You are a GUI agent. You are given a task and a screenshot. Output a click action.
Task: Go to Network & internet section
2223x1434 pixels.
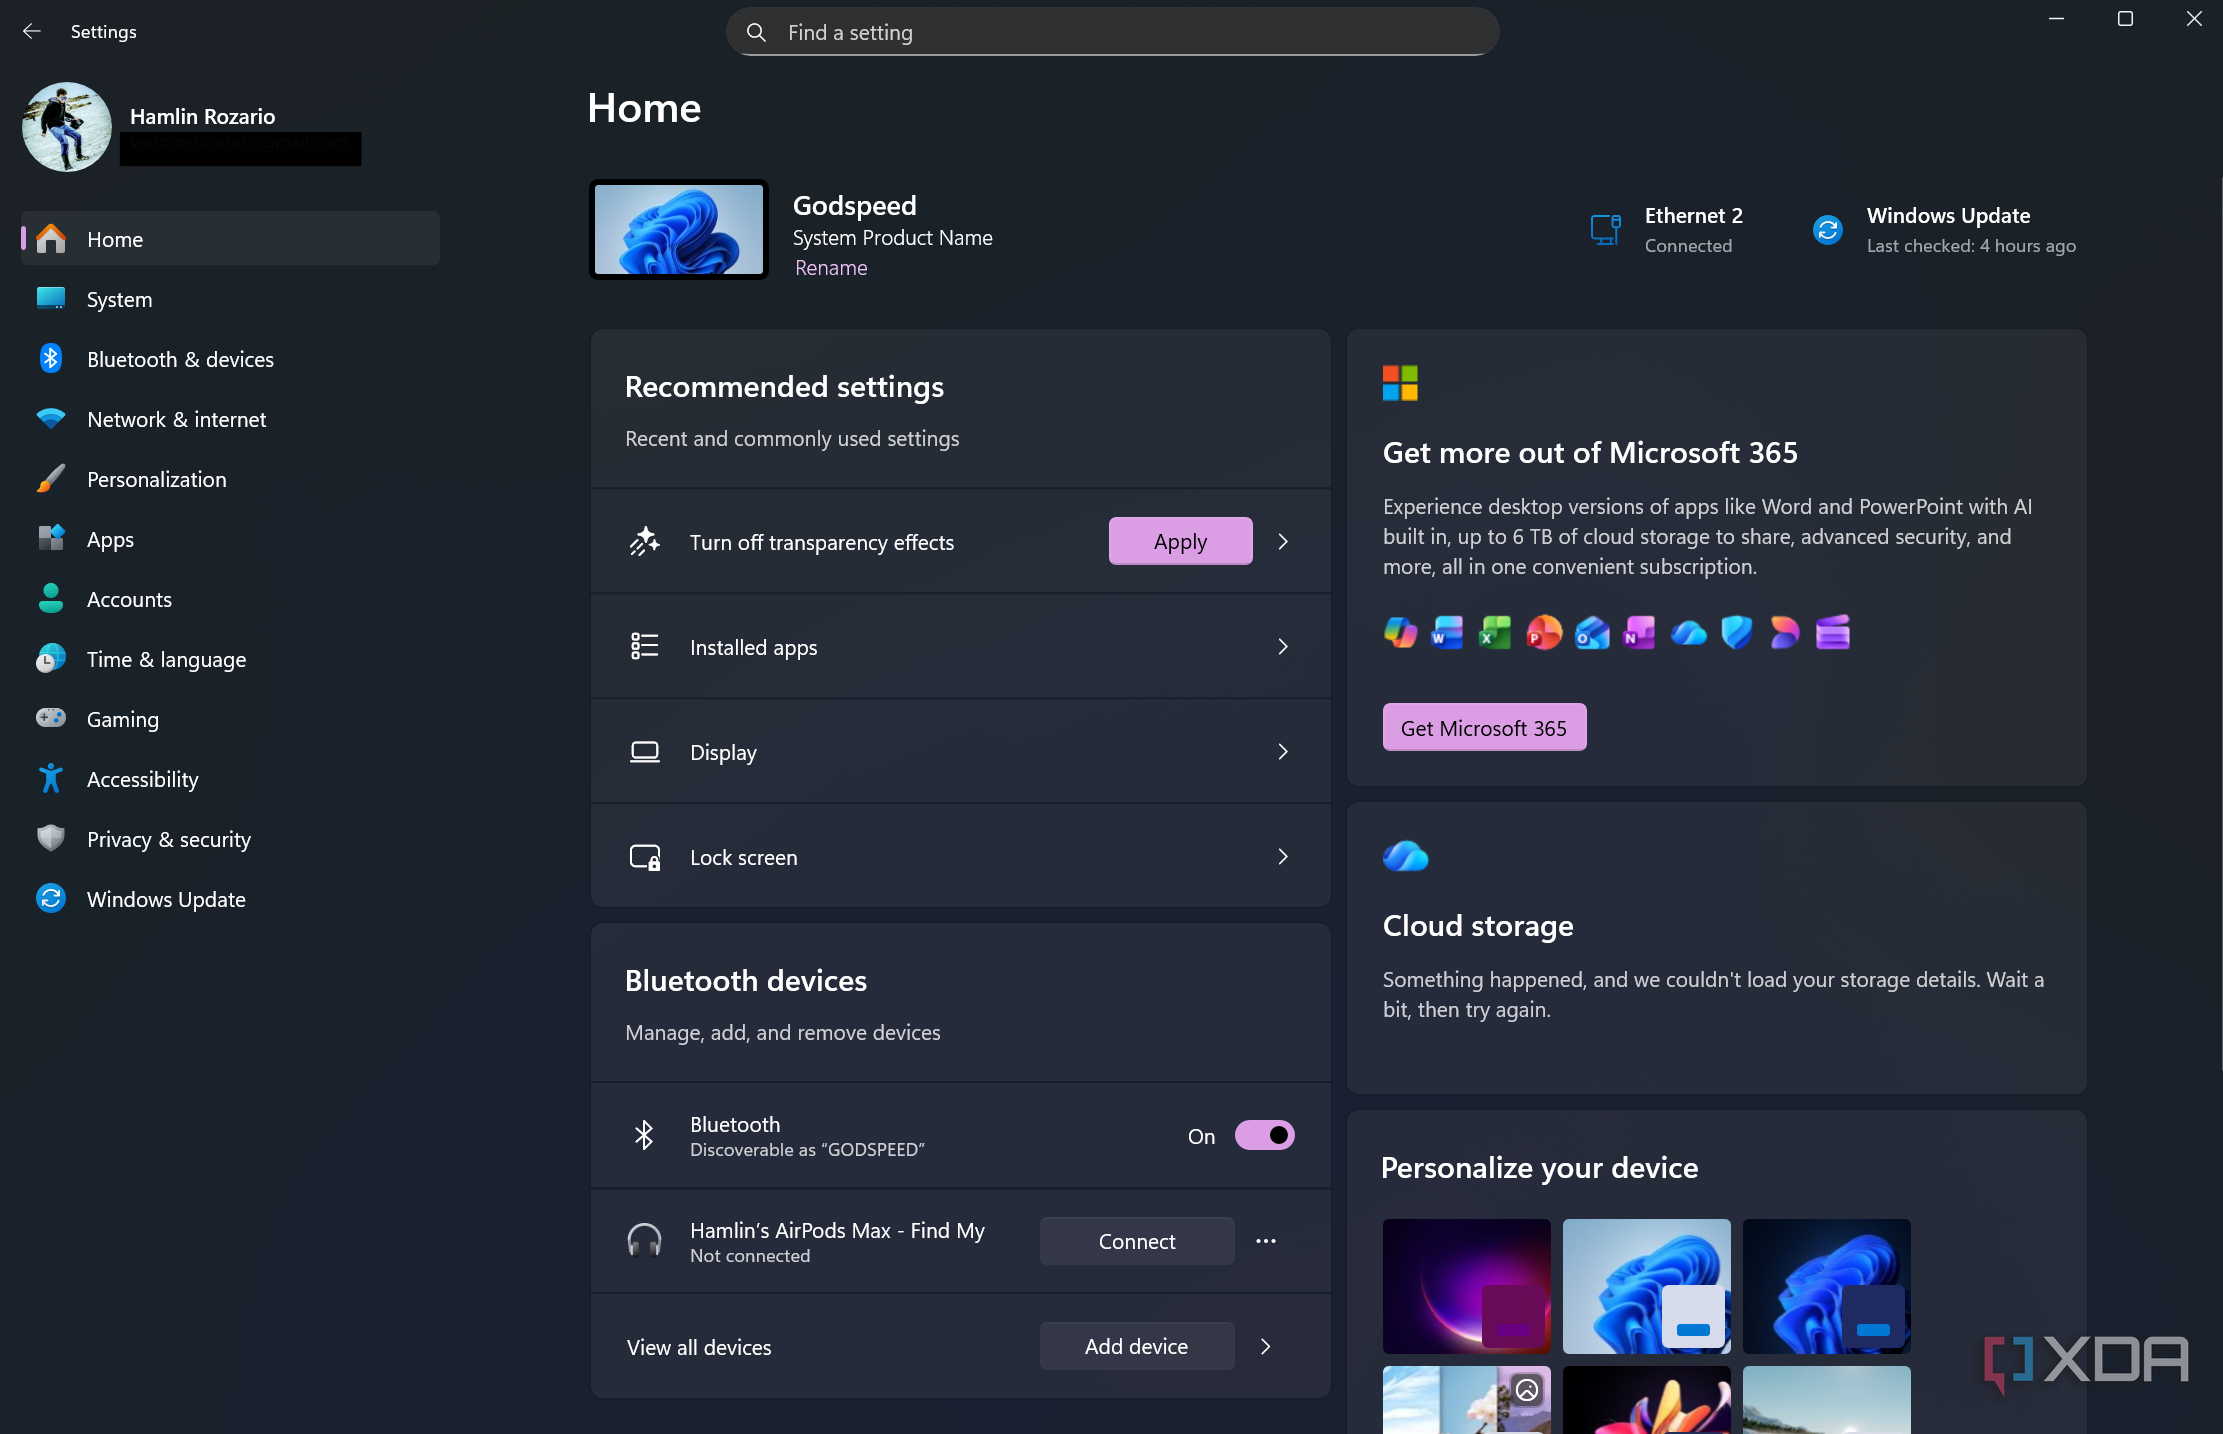[x=230, y=419]
